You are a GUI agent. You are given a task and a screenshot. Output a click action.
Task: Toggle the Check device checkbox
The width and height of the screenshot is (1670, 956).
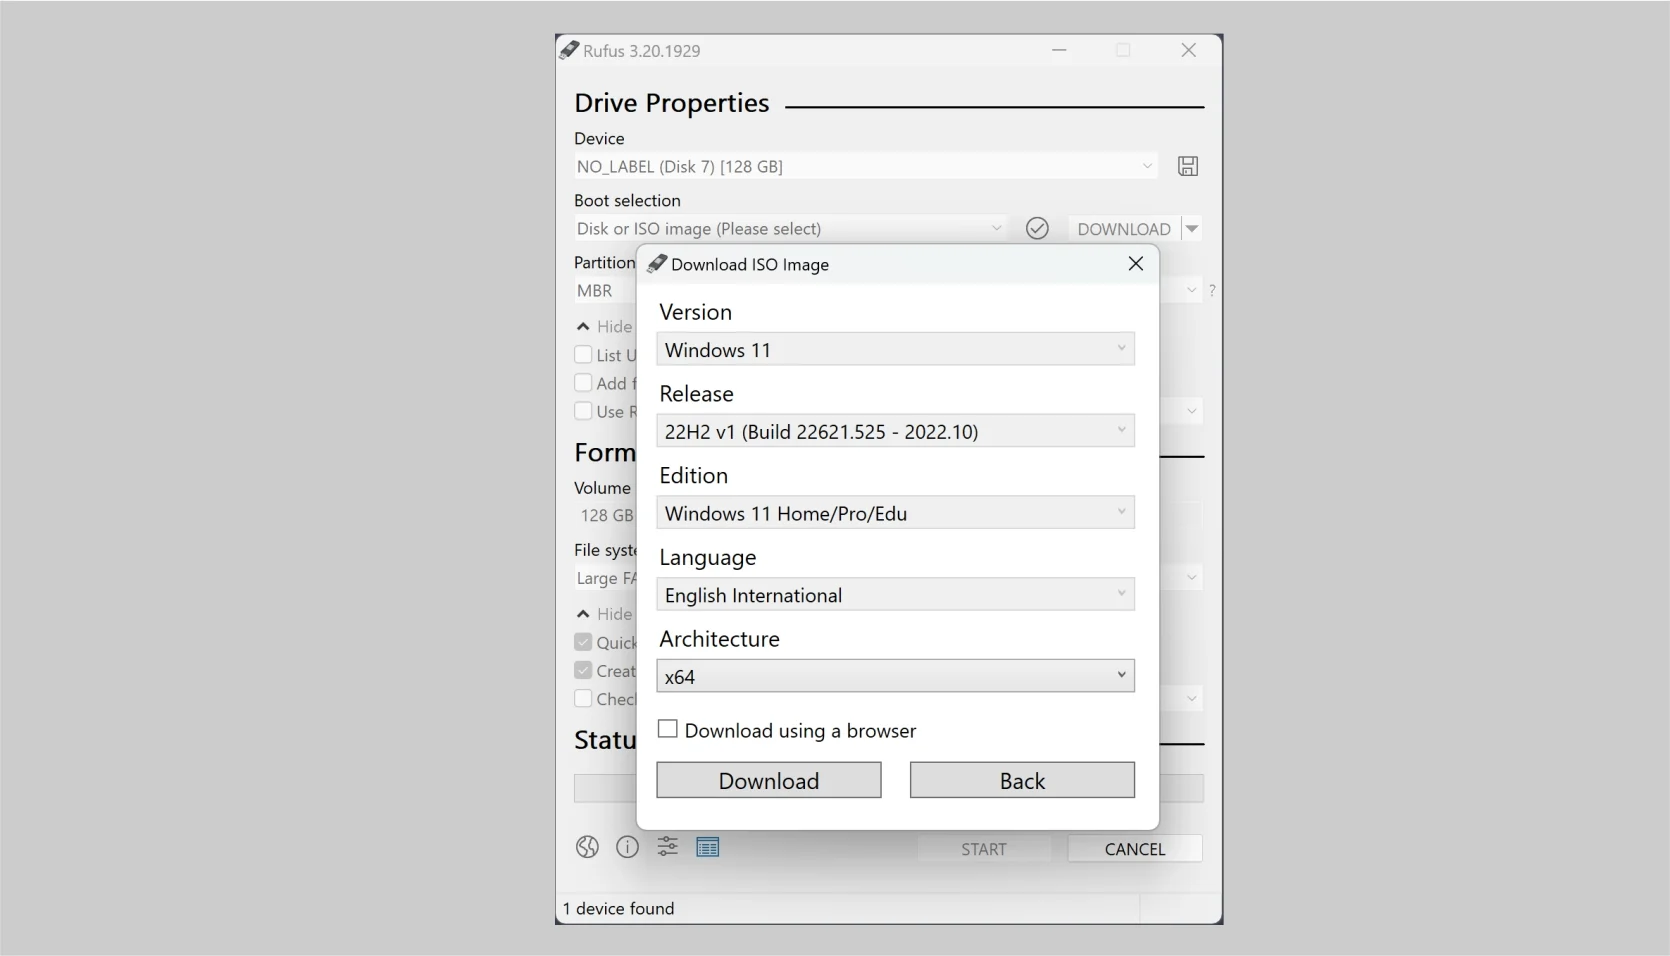point(583,698)
